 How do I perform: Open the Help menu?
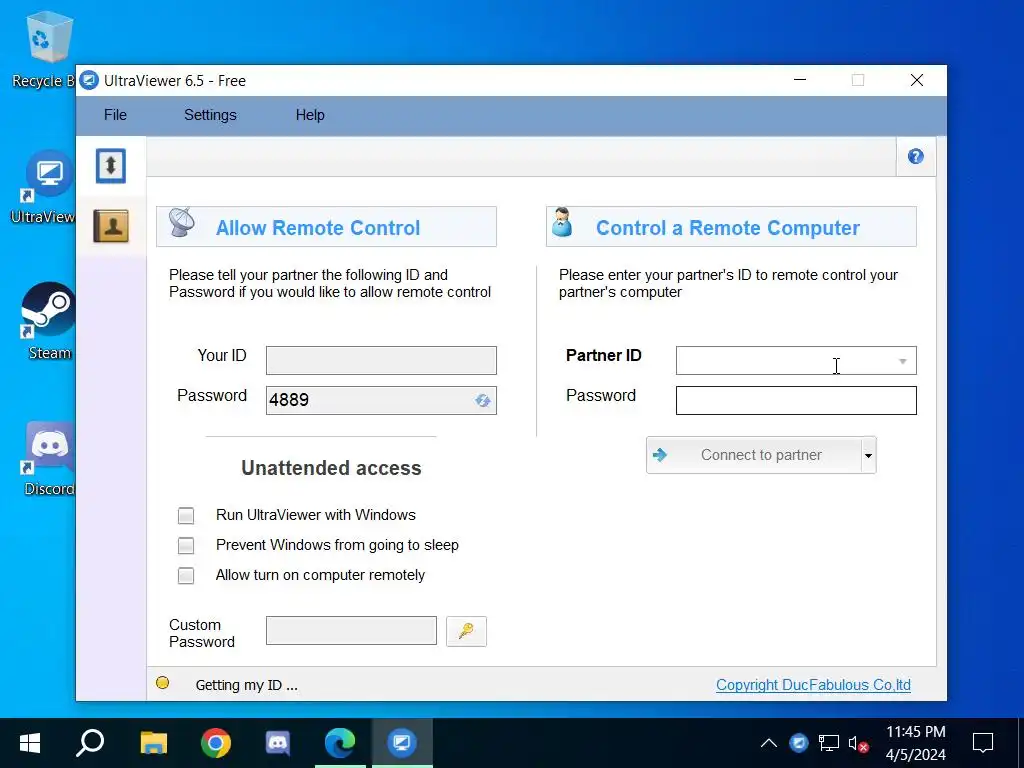pyautogui.click(x=310, y=115)
